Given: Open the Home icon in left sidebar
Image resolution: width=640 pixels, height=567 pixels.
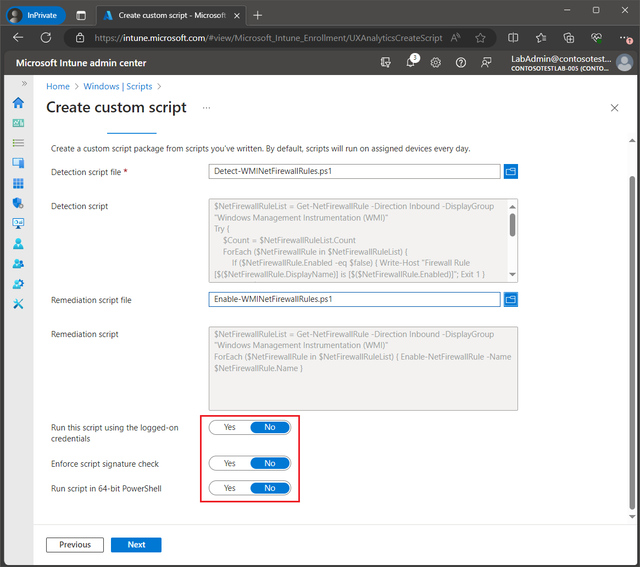Looking at the screenshot, I should (18, 102).
